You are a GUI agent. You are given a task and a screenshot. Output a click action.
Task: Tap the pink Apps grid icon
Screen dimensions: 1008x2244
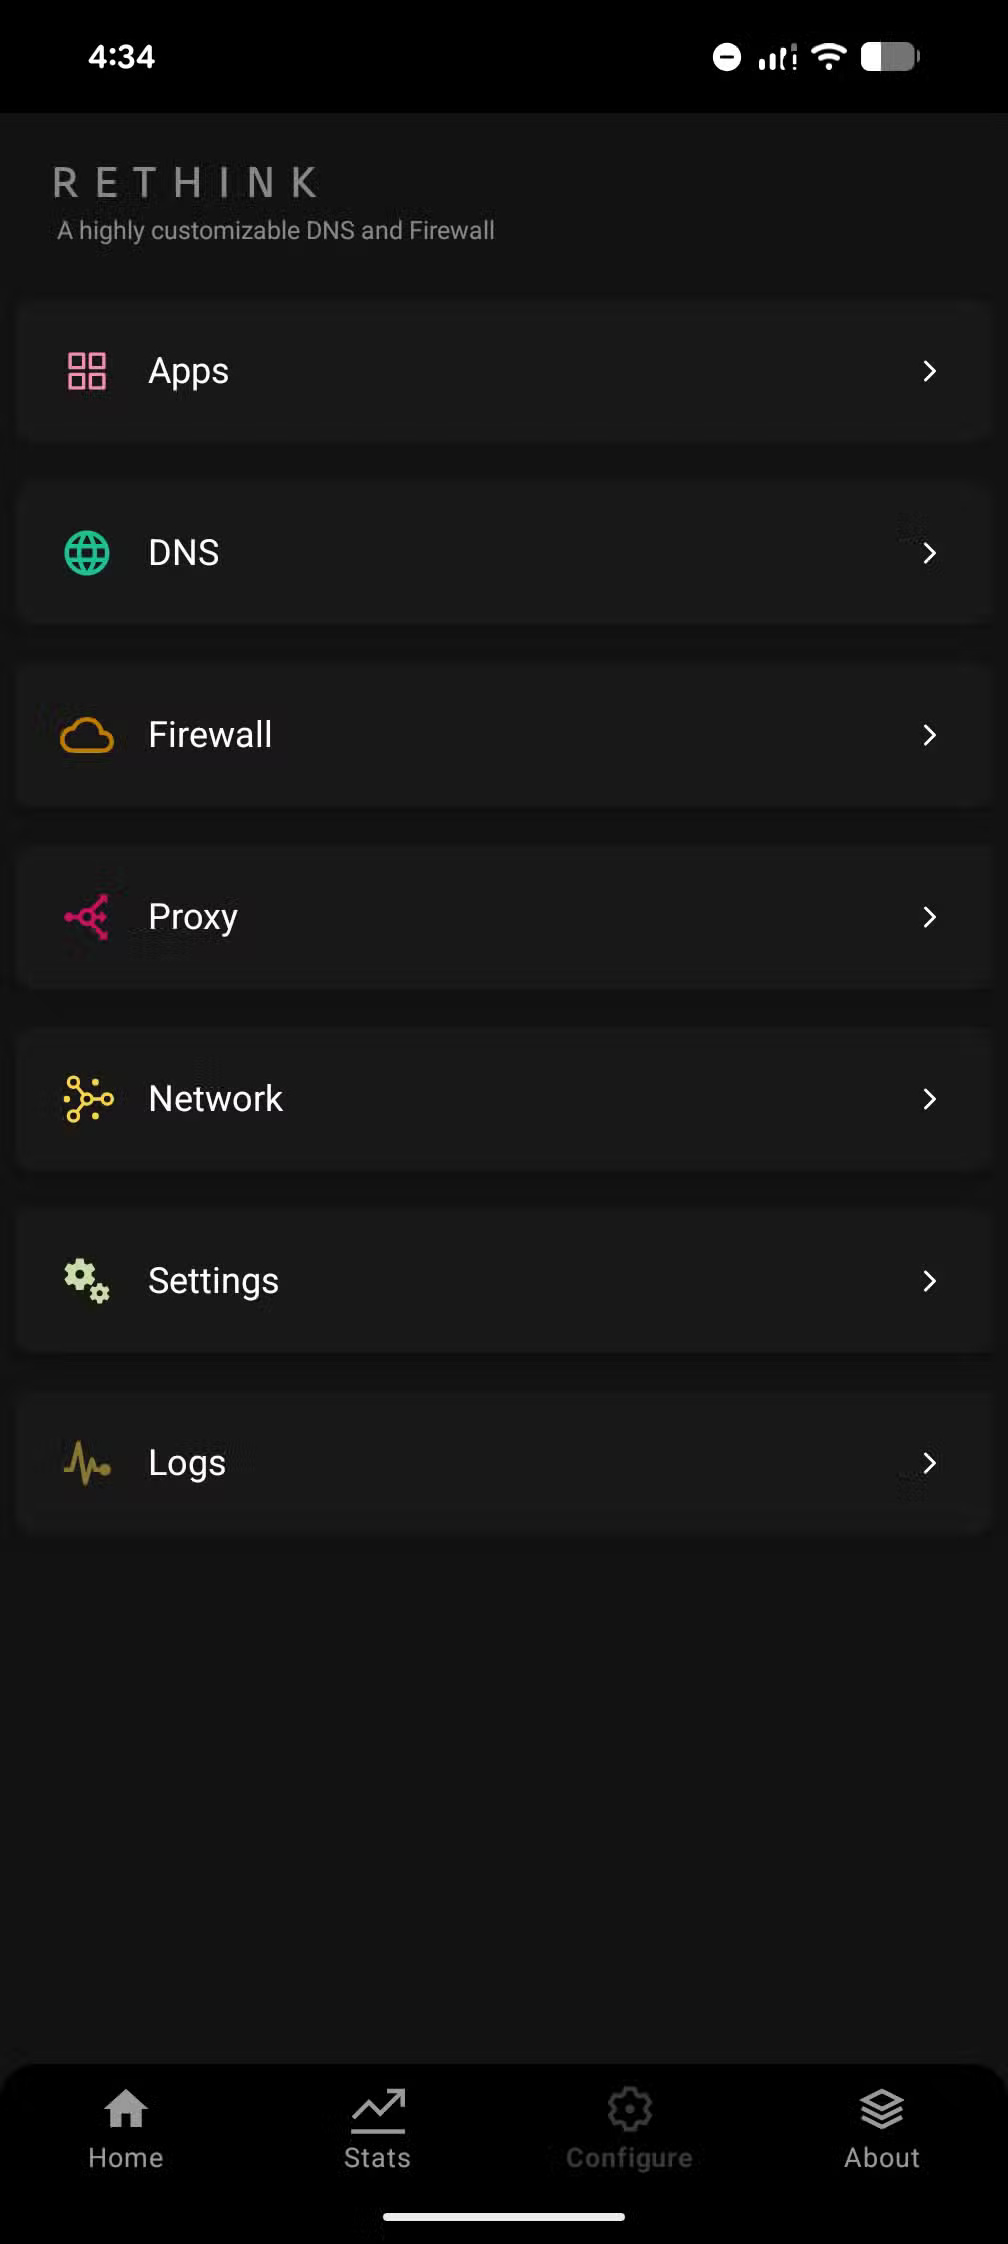tap(87, 371)
